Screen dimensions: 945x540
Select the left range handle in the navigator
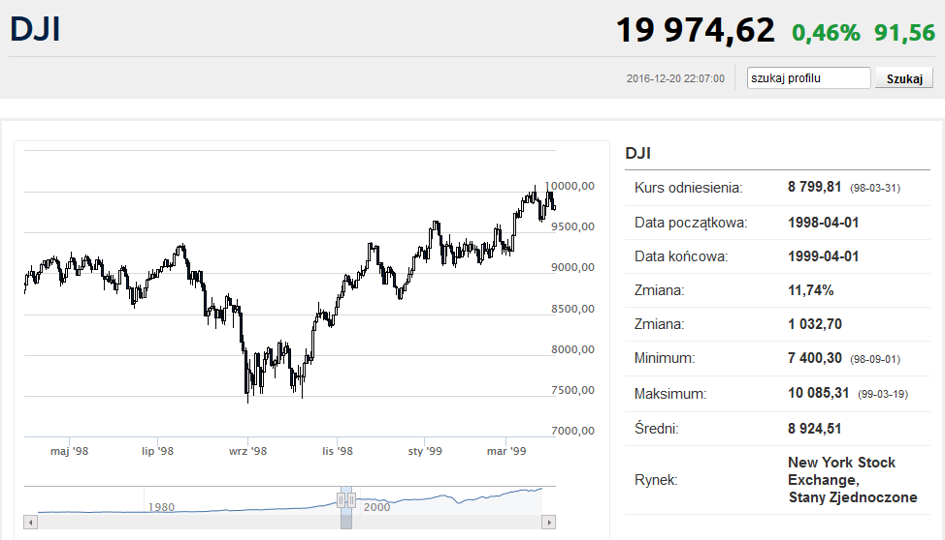tap(341, 500)
